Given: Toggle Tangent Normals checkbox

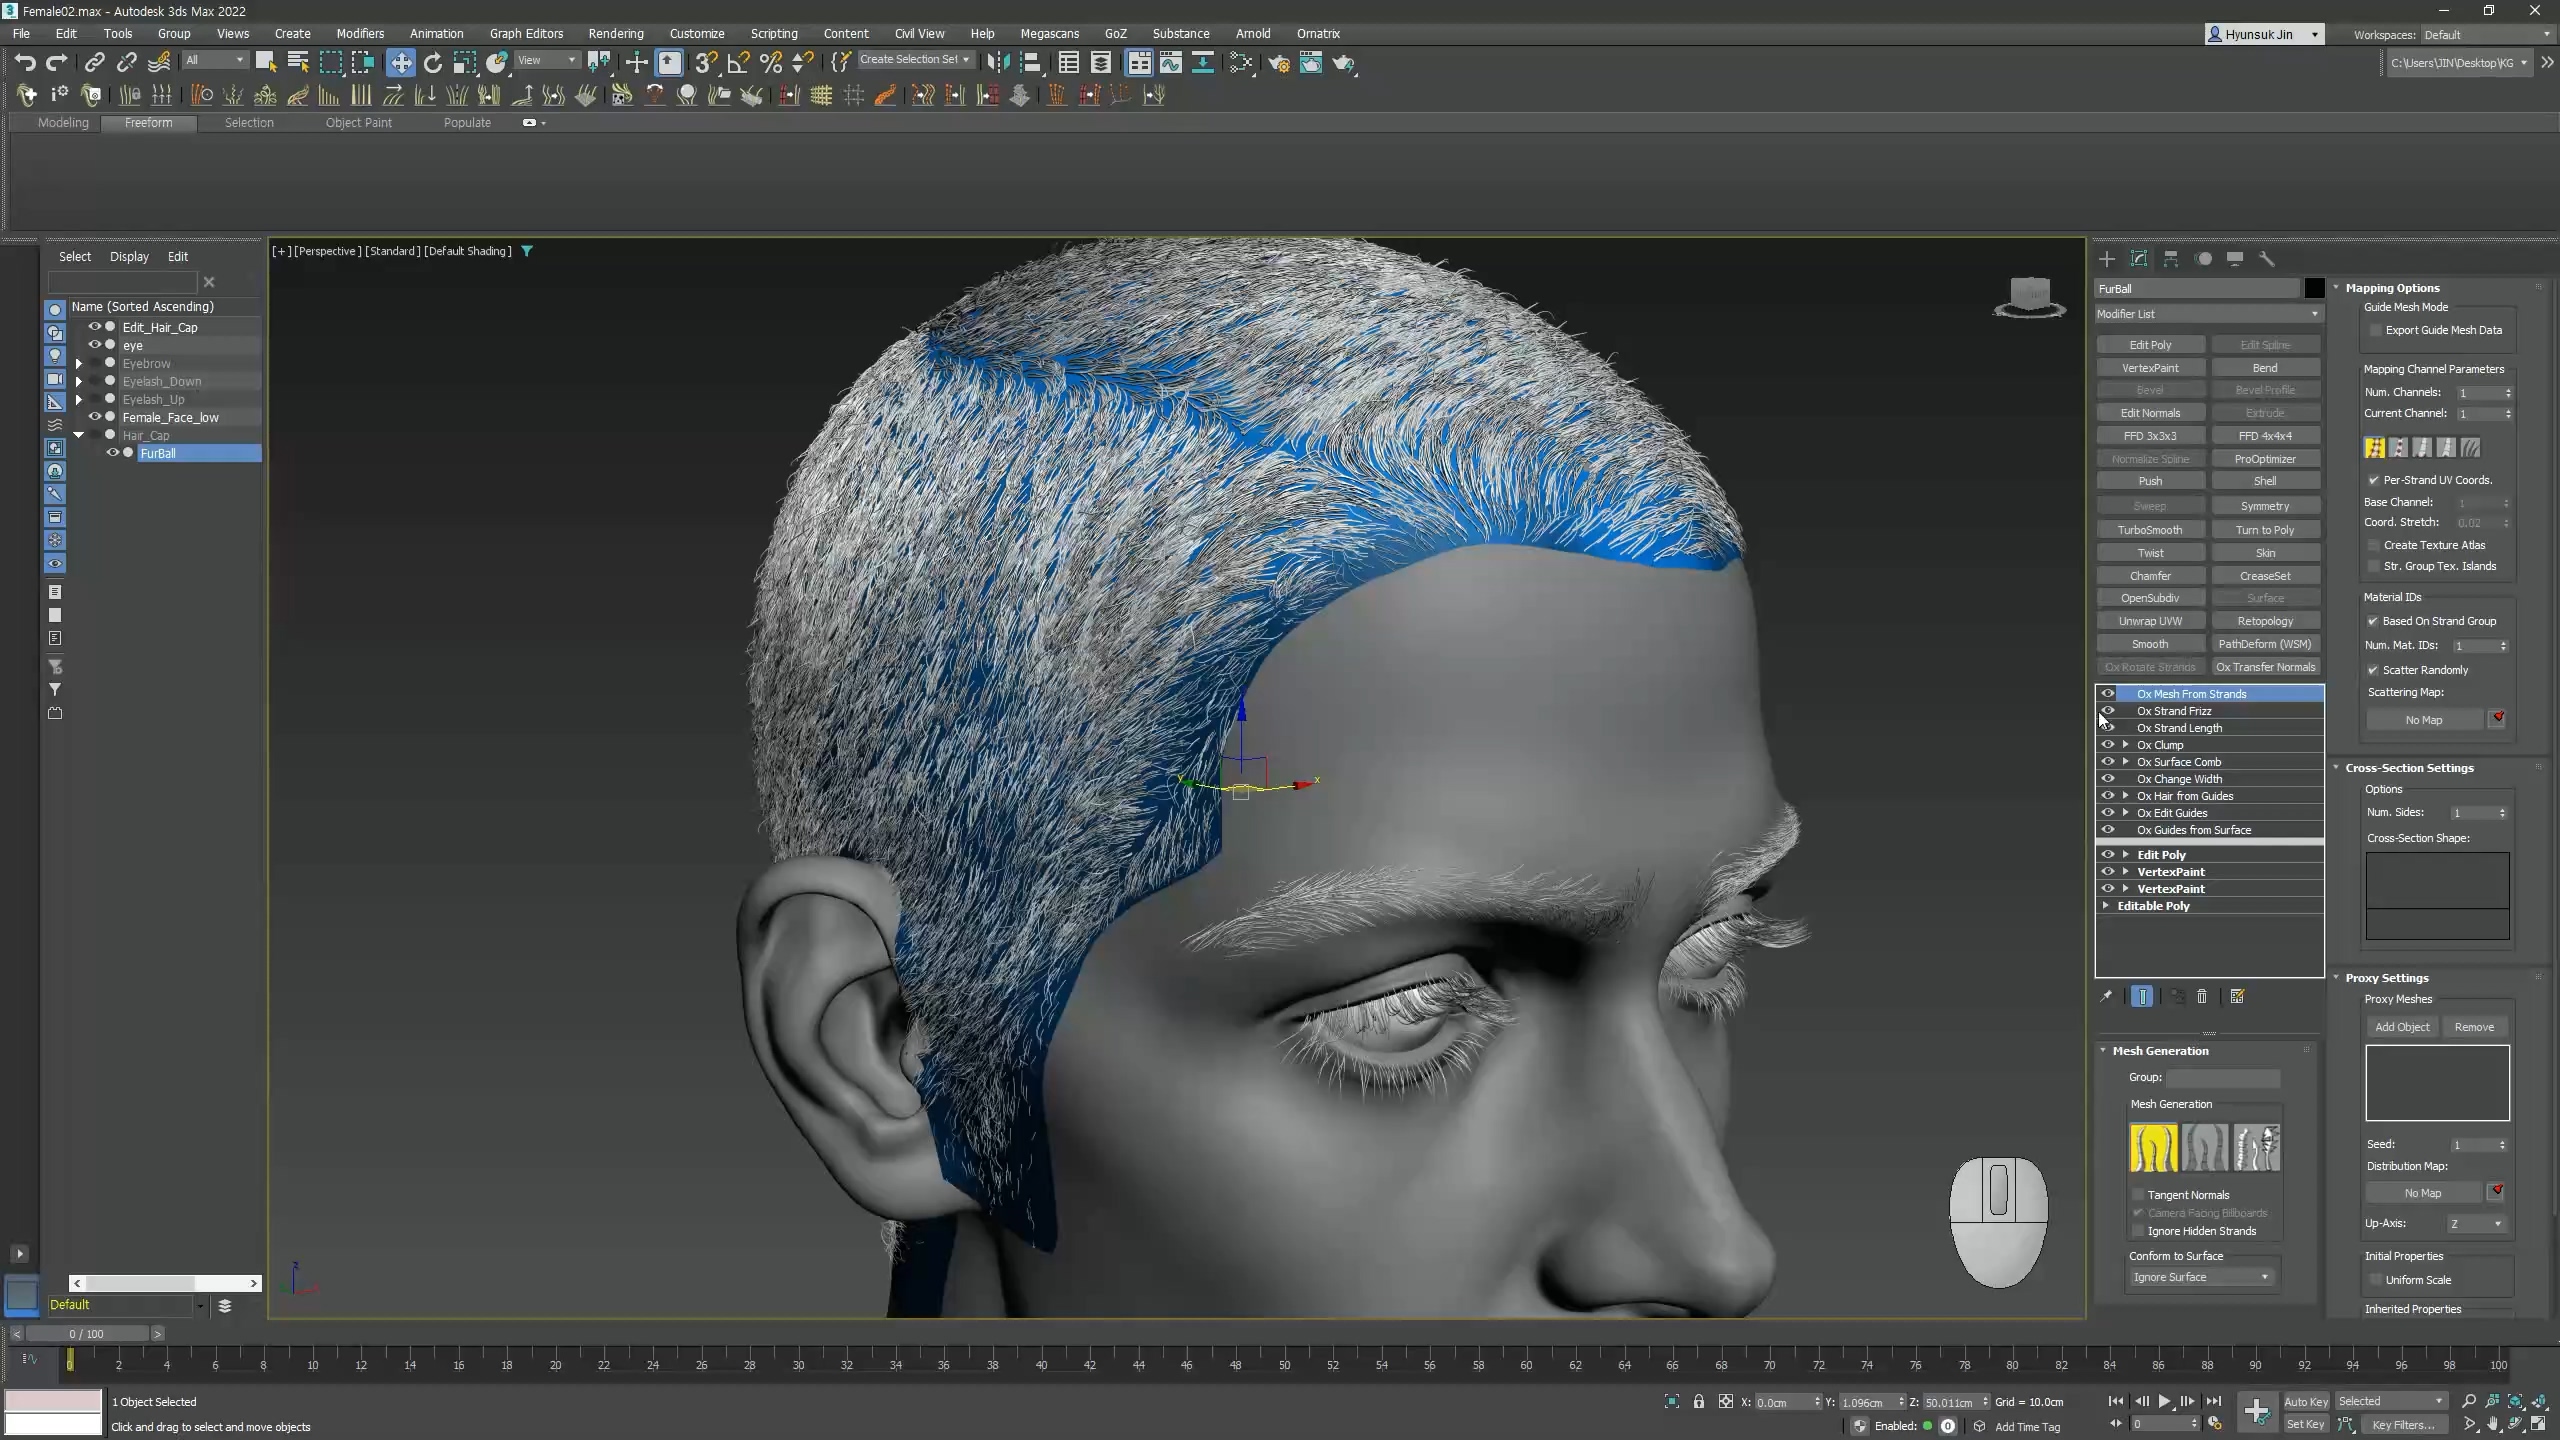Looking at the screenshot, I should tap(2139, 1195).
